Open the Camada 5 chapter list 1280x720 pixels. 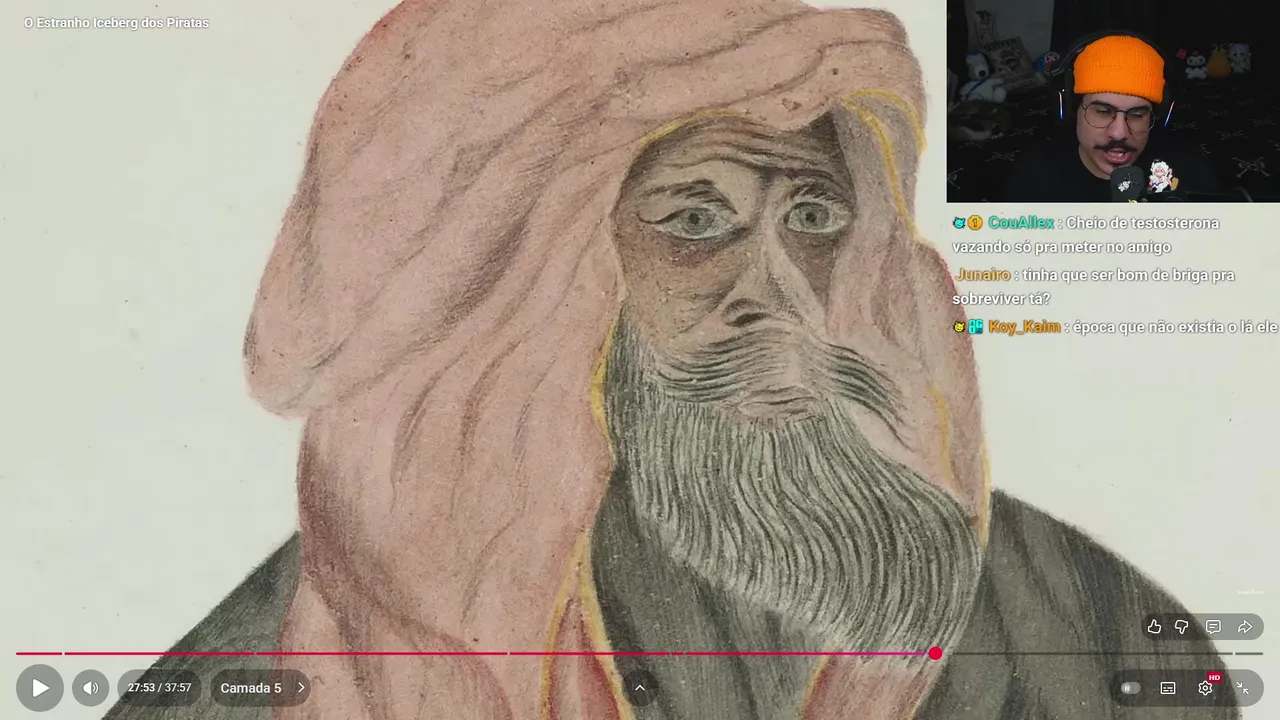pyautogui.click(x=261, y=688)
